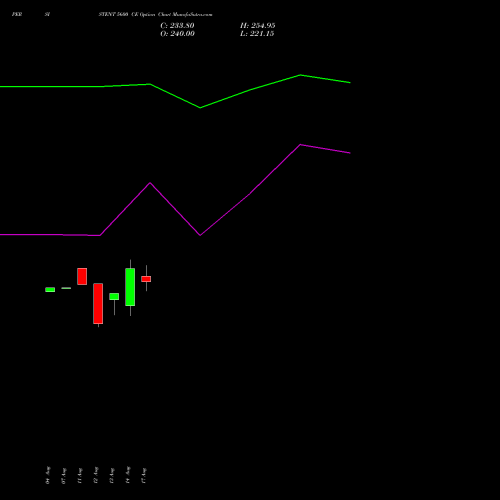Click the 04 Aug date label
The width and height of the screenshot is (500, 500).
tap(48, 475)
